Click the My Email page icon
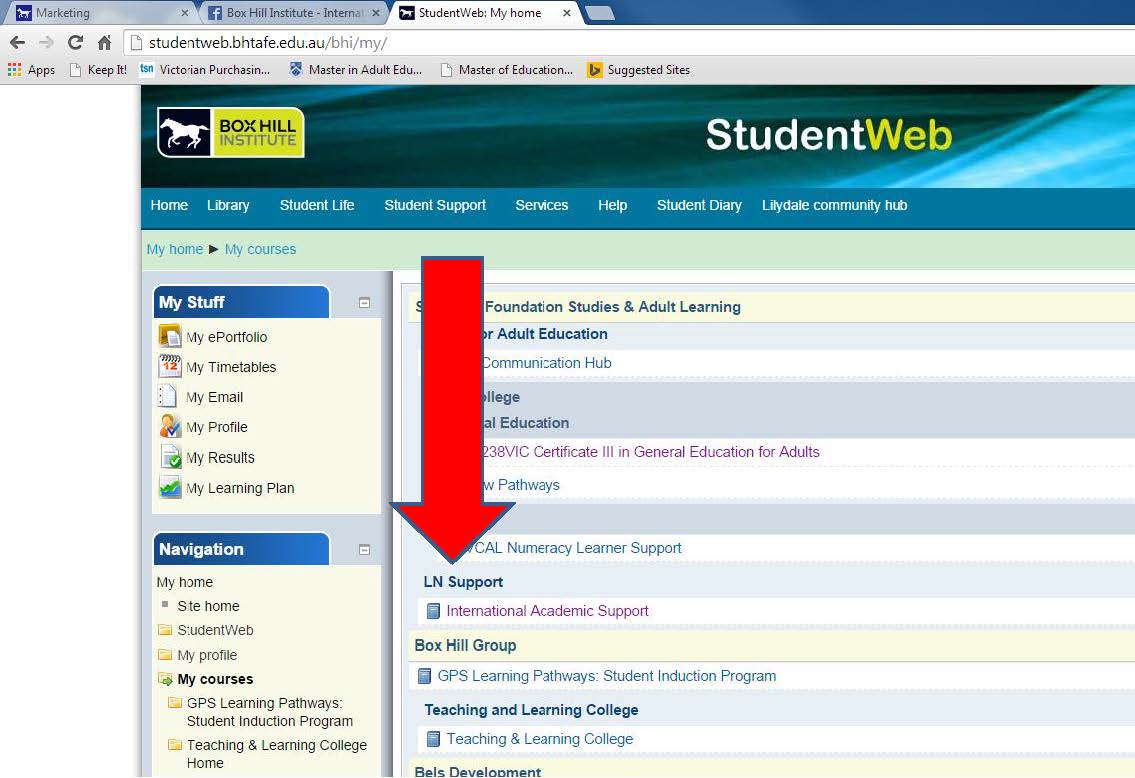1135x778 pixels. (168, 396)
